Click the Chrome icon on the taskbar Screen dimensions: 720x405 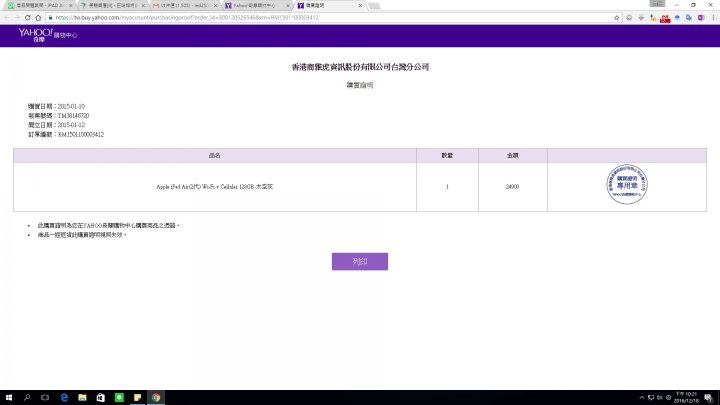click(x=156, y=397)
